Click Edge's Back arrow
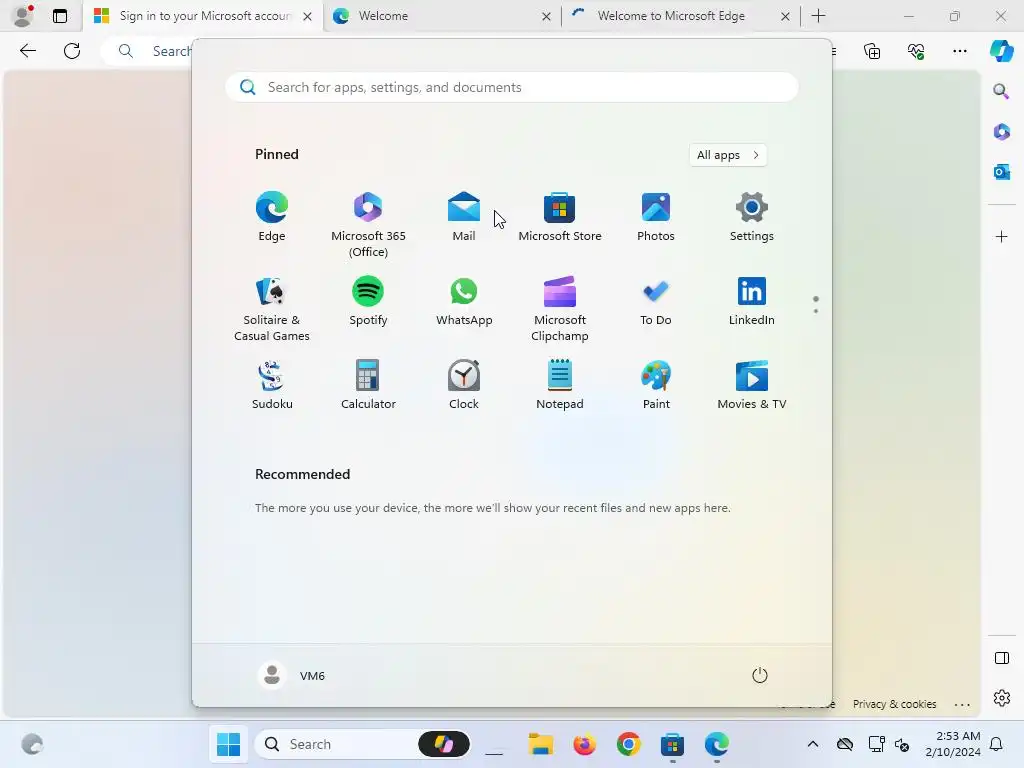The width and height of the screenshot is (1024, 768). [x=27, y=51]
